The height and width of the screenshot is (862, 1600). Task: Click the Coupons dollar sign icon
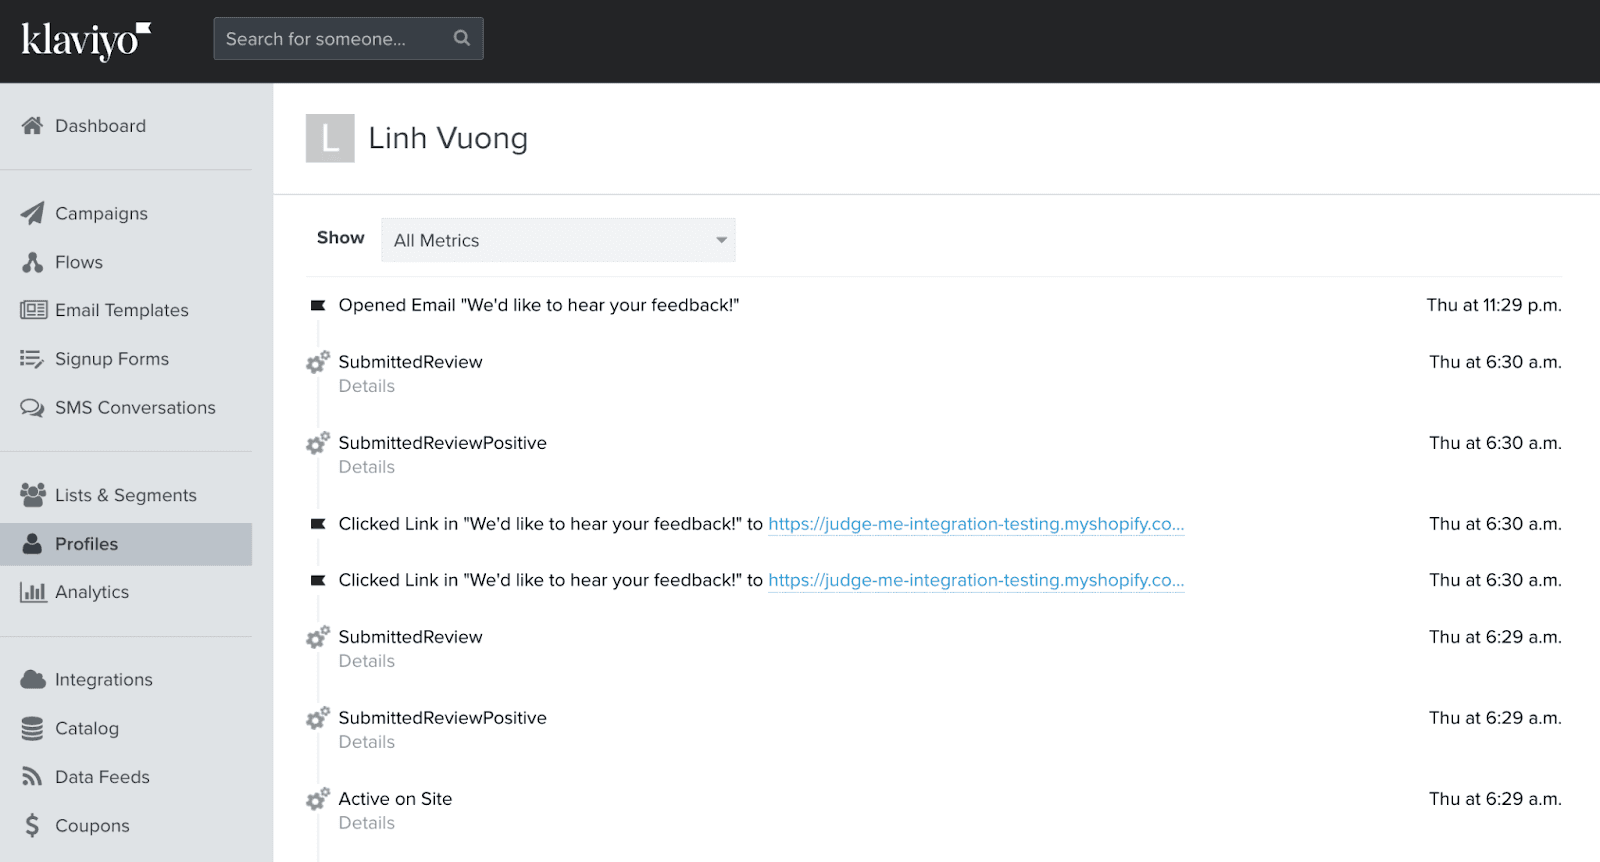click(32, 826)
